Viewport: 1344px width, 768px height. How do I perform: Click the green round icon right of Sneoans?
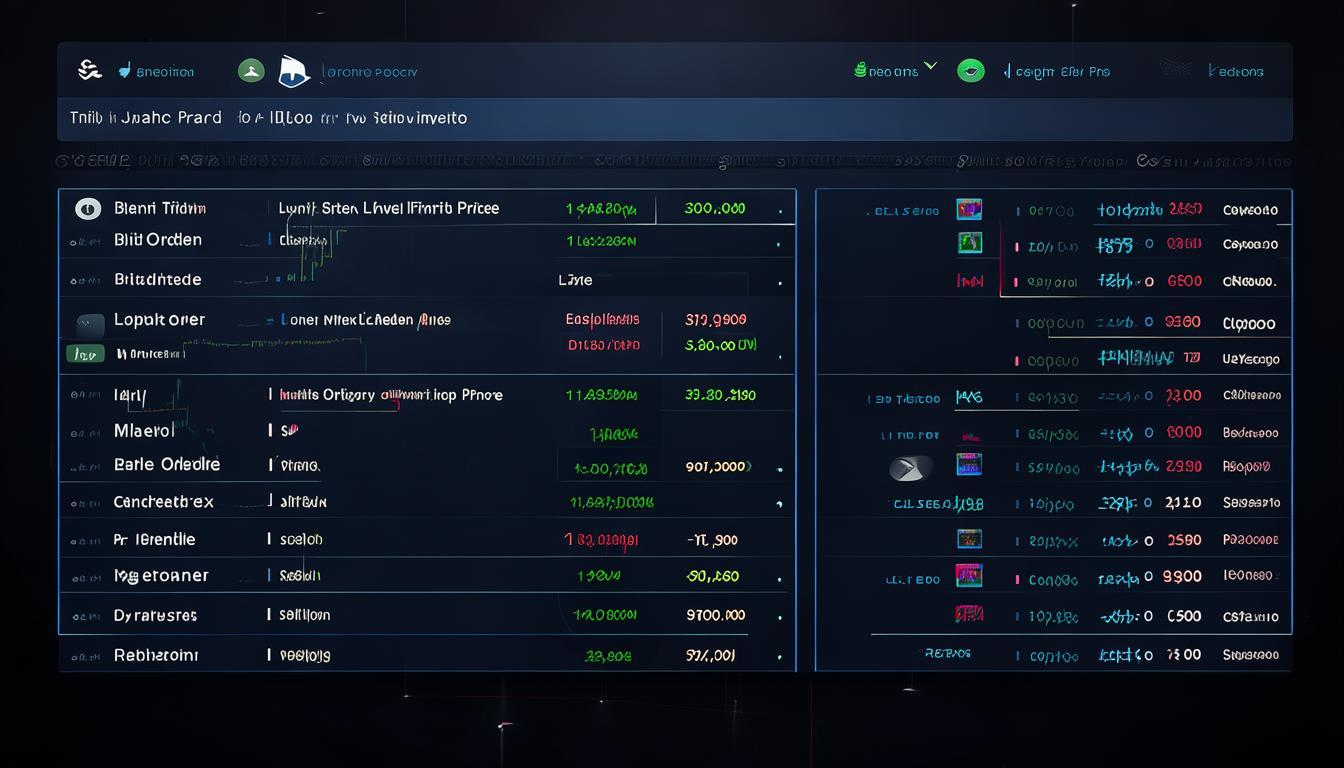click(x=970, y=71)
